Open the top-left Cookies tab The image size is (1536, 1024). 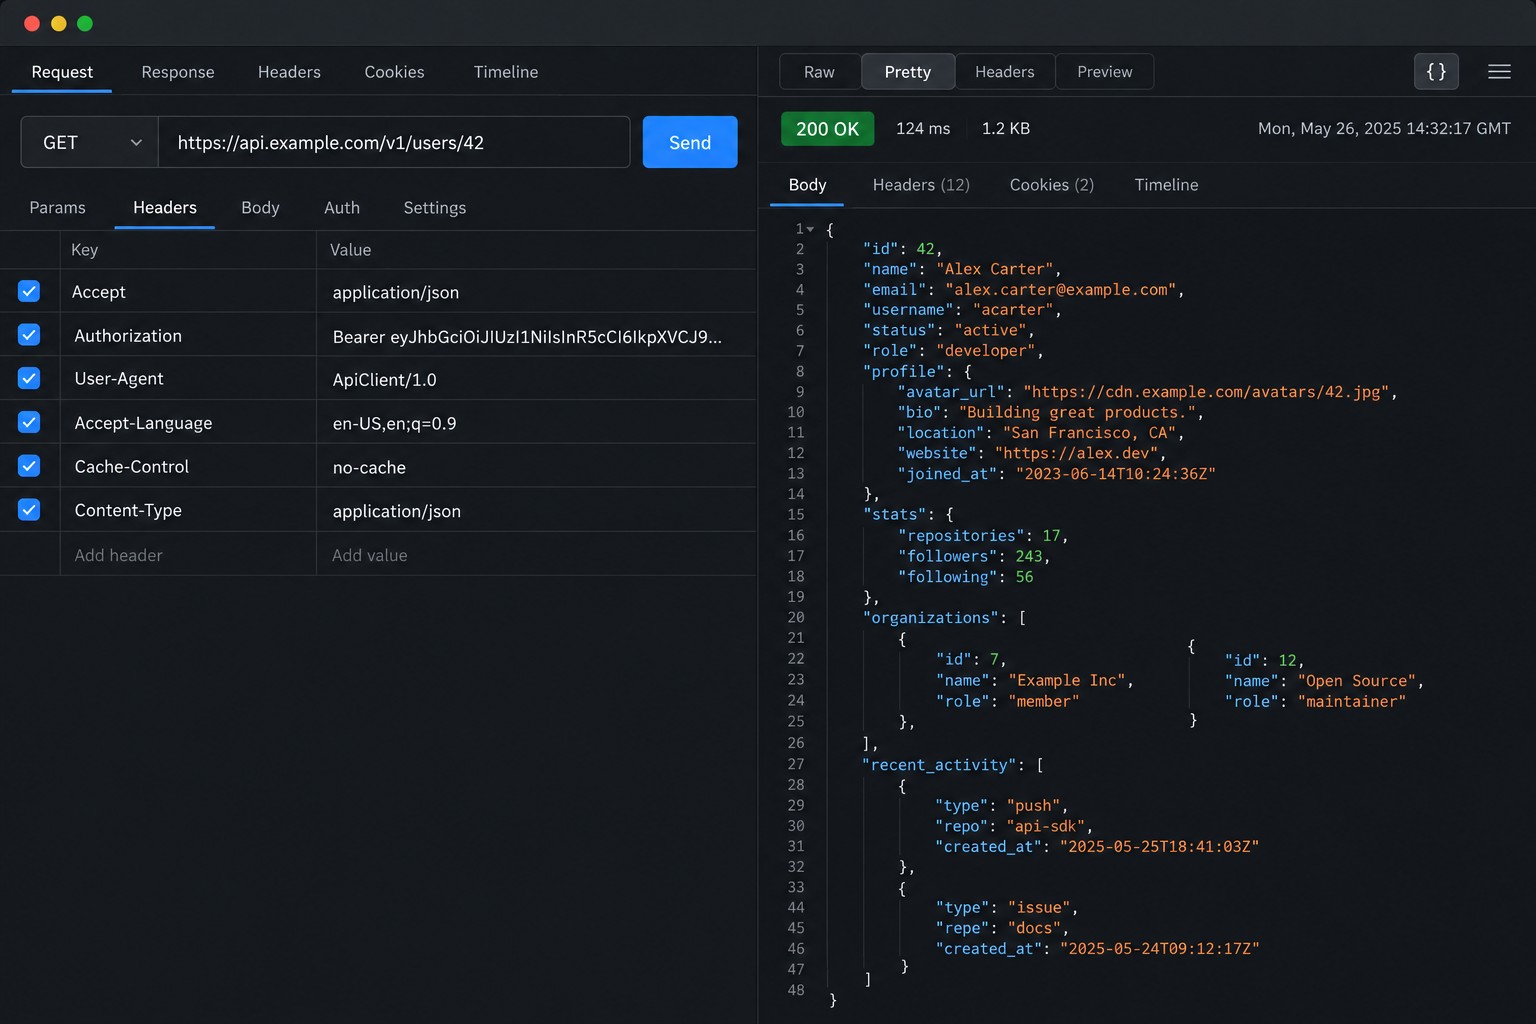(394, 72)
